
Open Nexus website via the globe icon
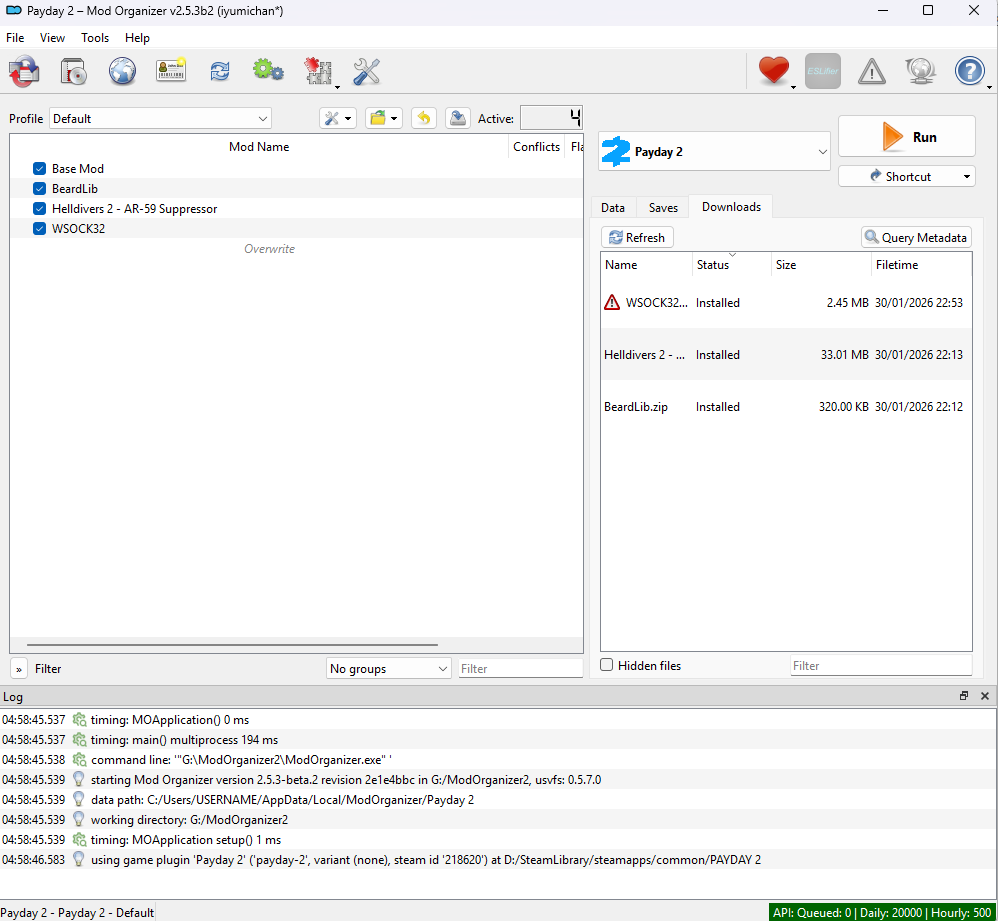point(122,71)
